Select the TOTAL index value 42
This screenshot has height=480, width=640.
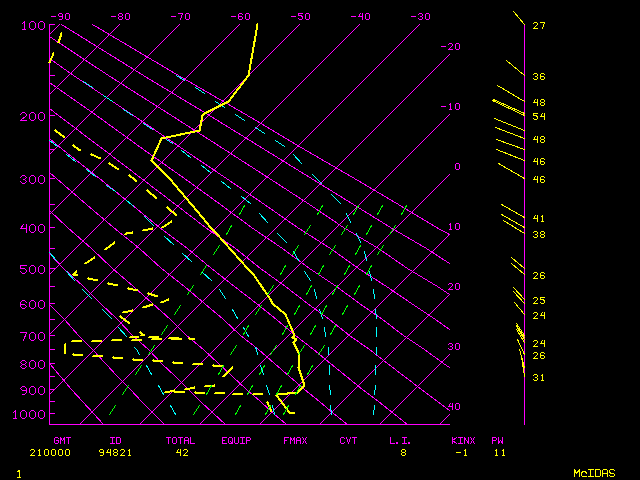click(182, 453)
